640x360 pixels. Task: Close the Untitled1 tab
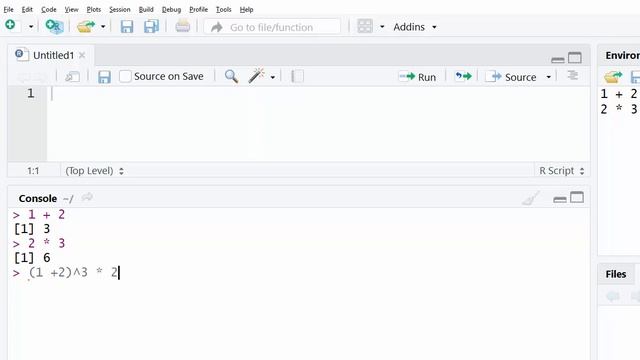coord(82,55)
